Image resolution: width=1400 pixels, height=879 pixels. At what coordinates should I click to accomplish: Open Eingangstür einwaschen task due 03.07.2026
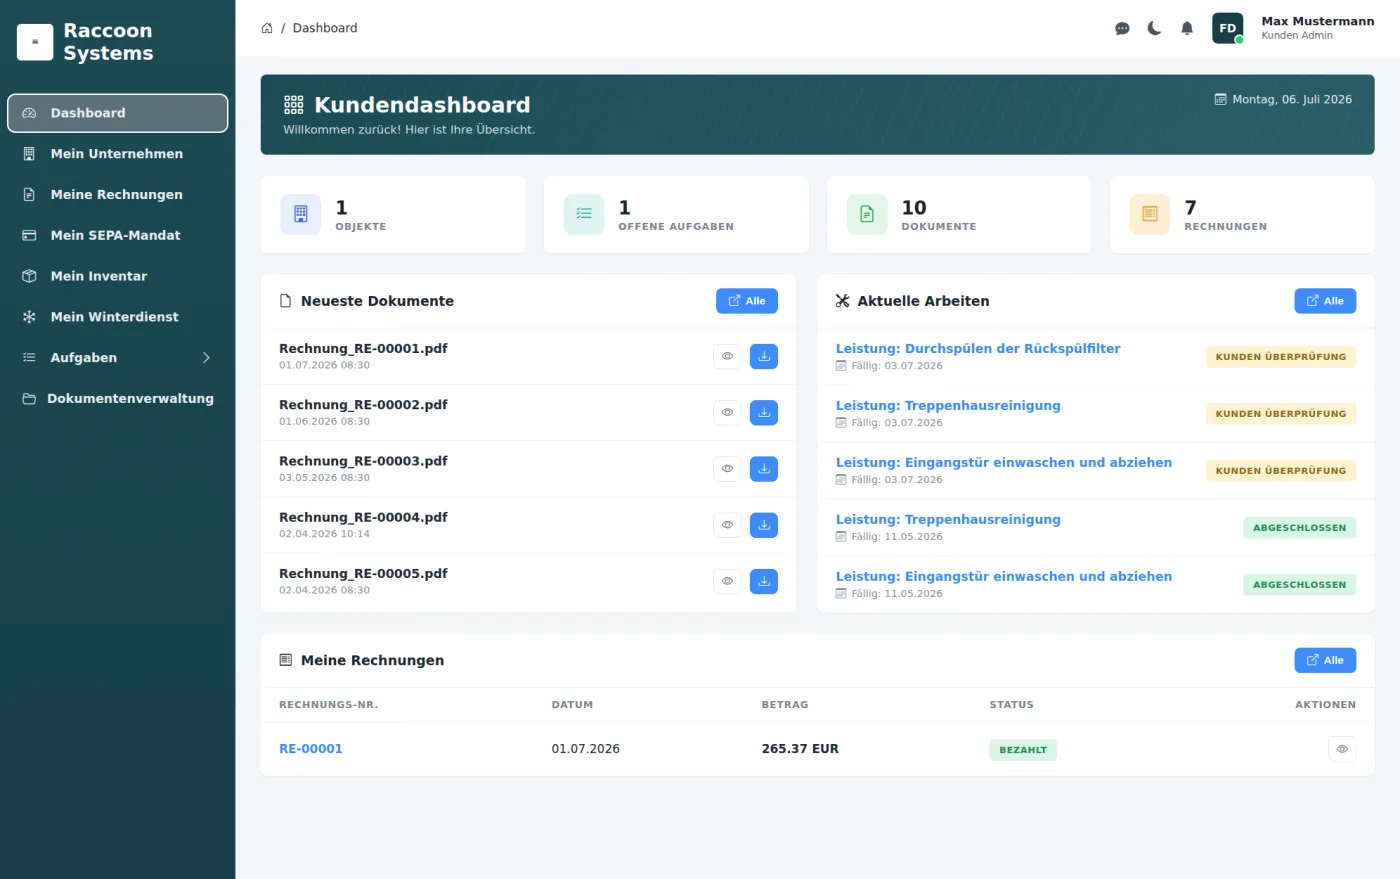point(1004,463)
